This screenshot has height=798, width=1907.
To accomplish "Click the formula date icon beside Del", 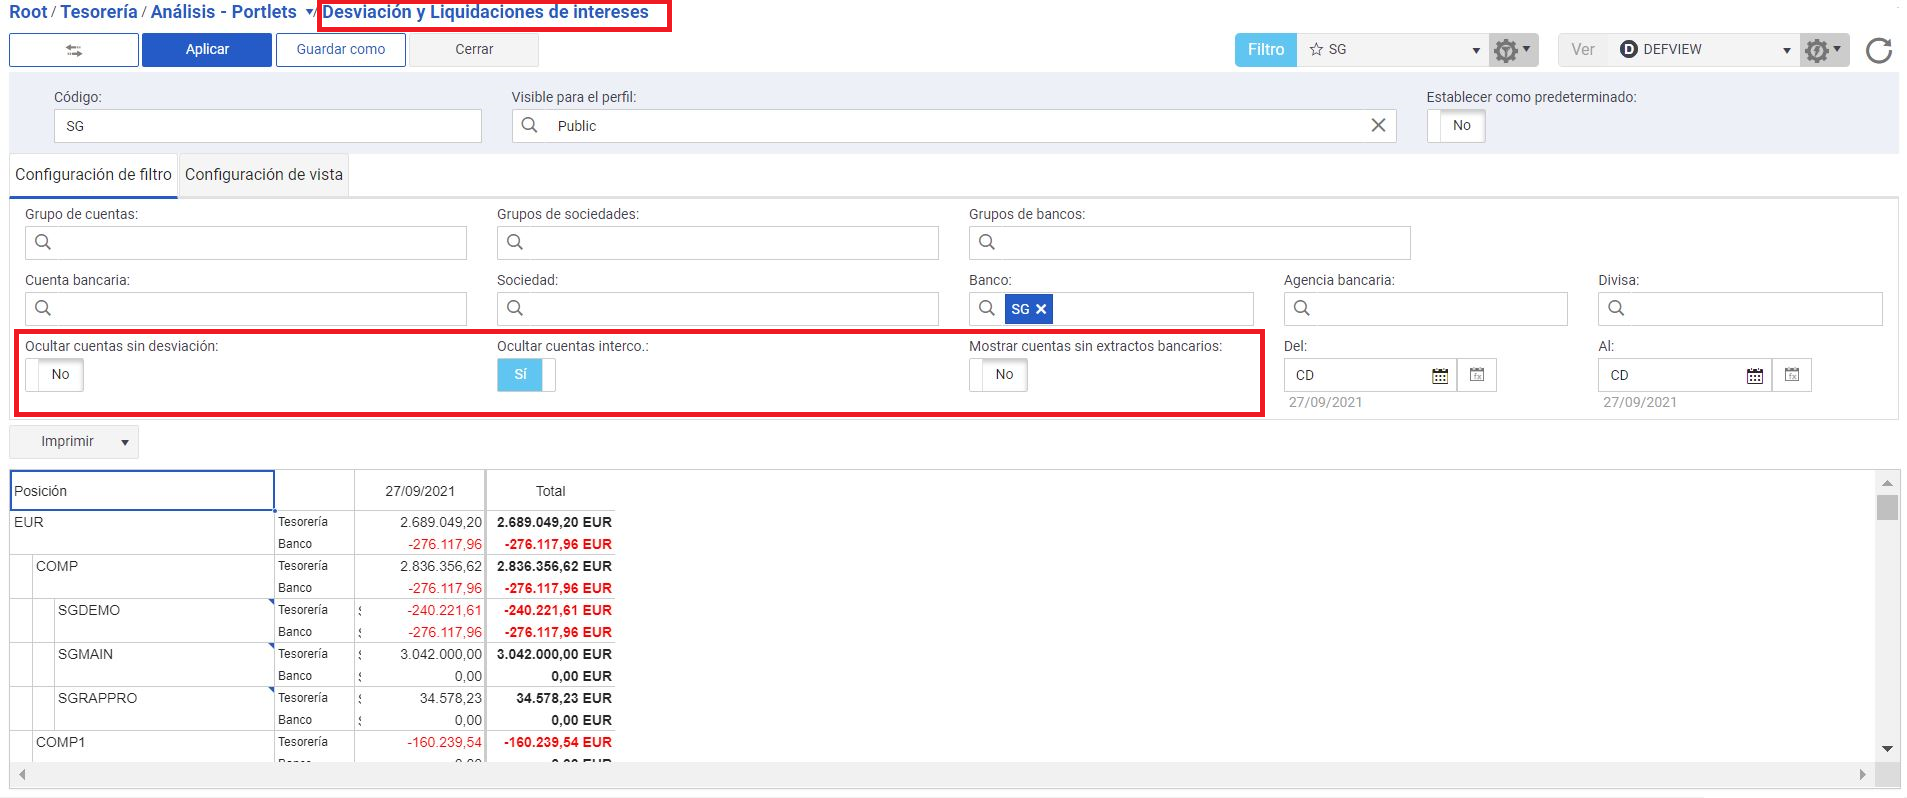I will [1477, 375].
